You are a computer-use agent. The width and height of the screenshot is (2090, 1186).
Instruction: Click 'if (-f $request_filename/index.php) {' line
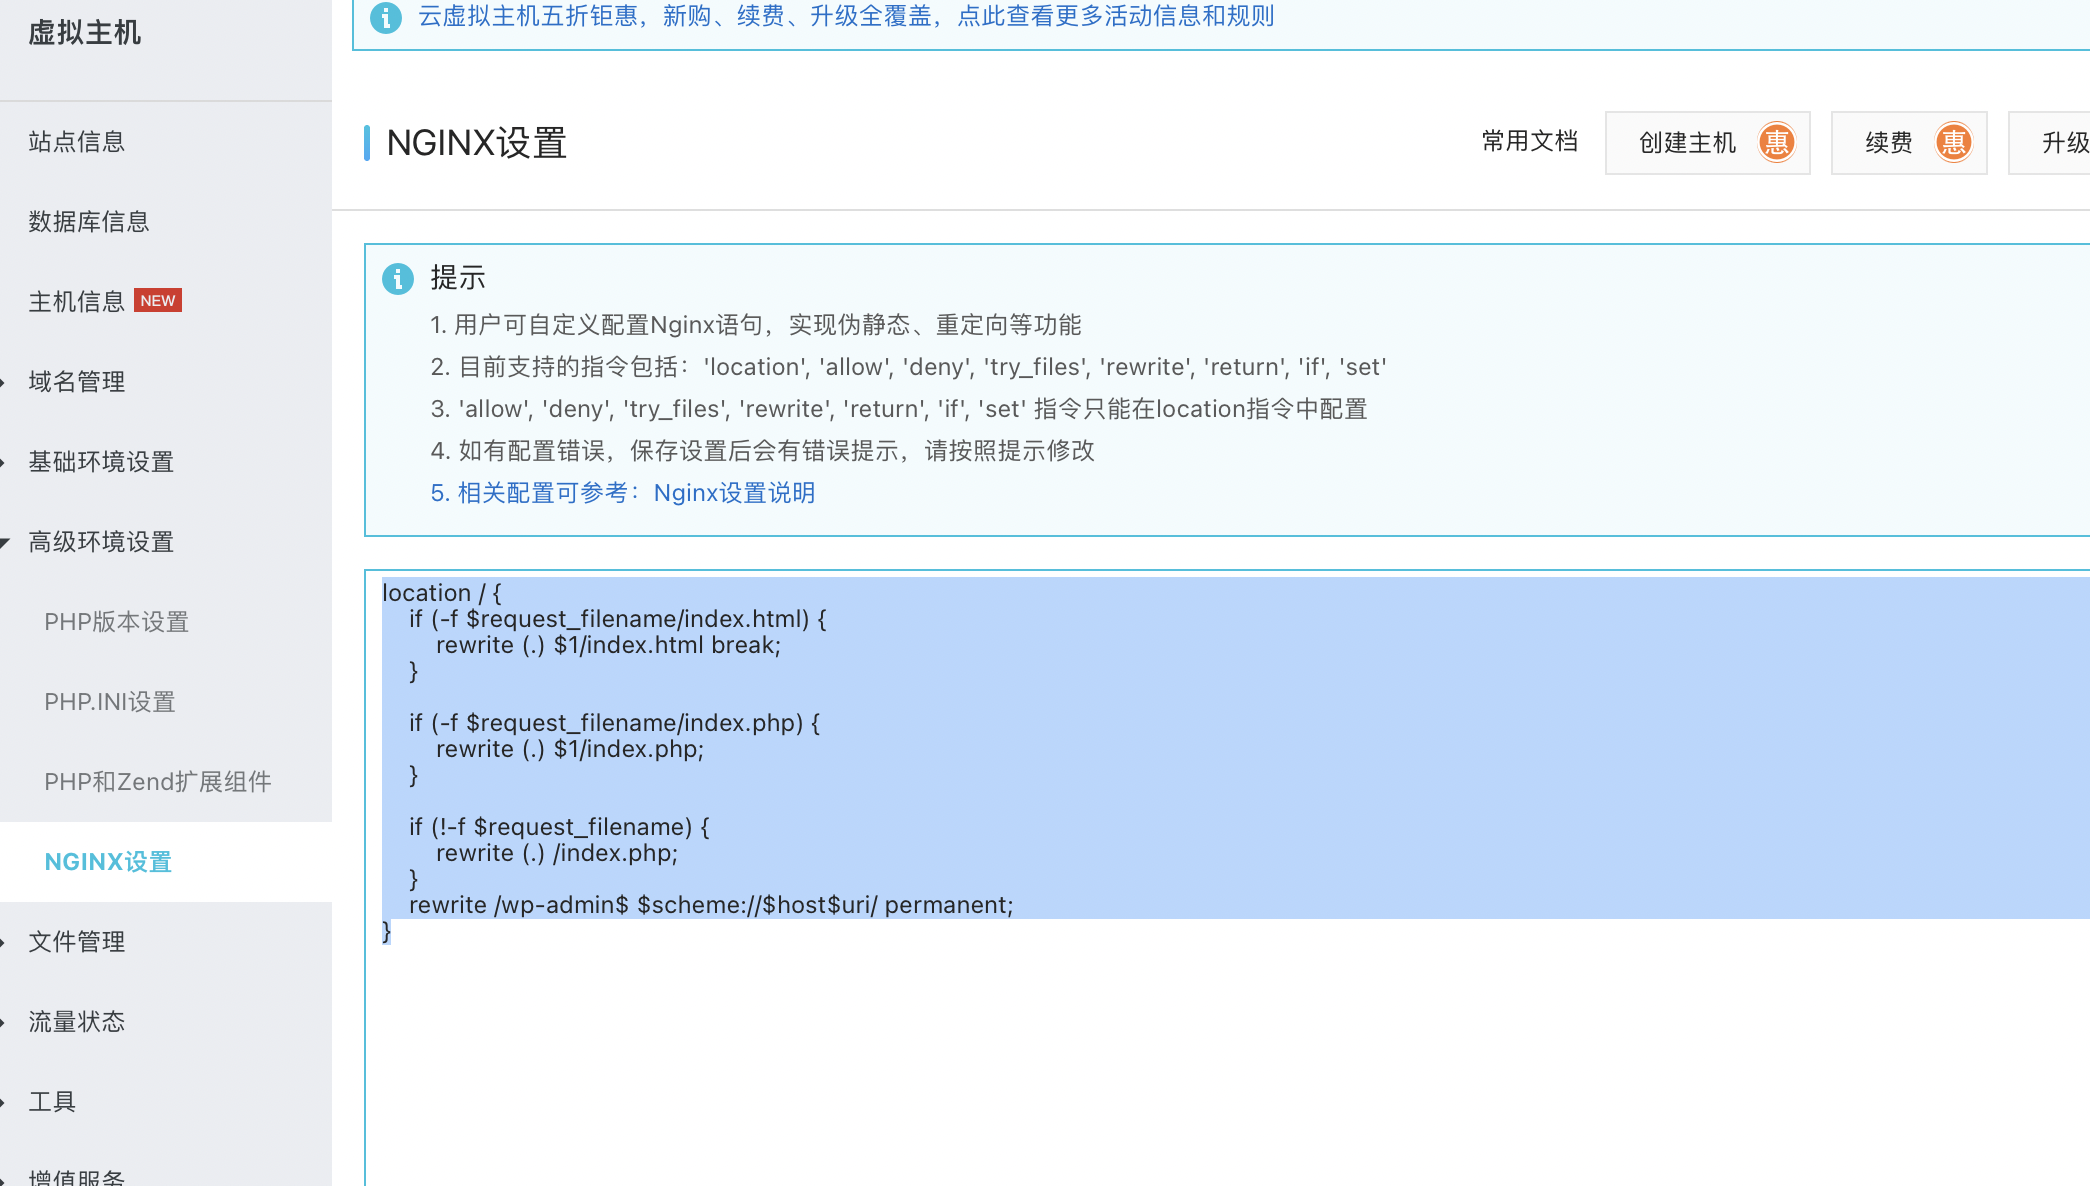click(x=614, y=723)
